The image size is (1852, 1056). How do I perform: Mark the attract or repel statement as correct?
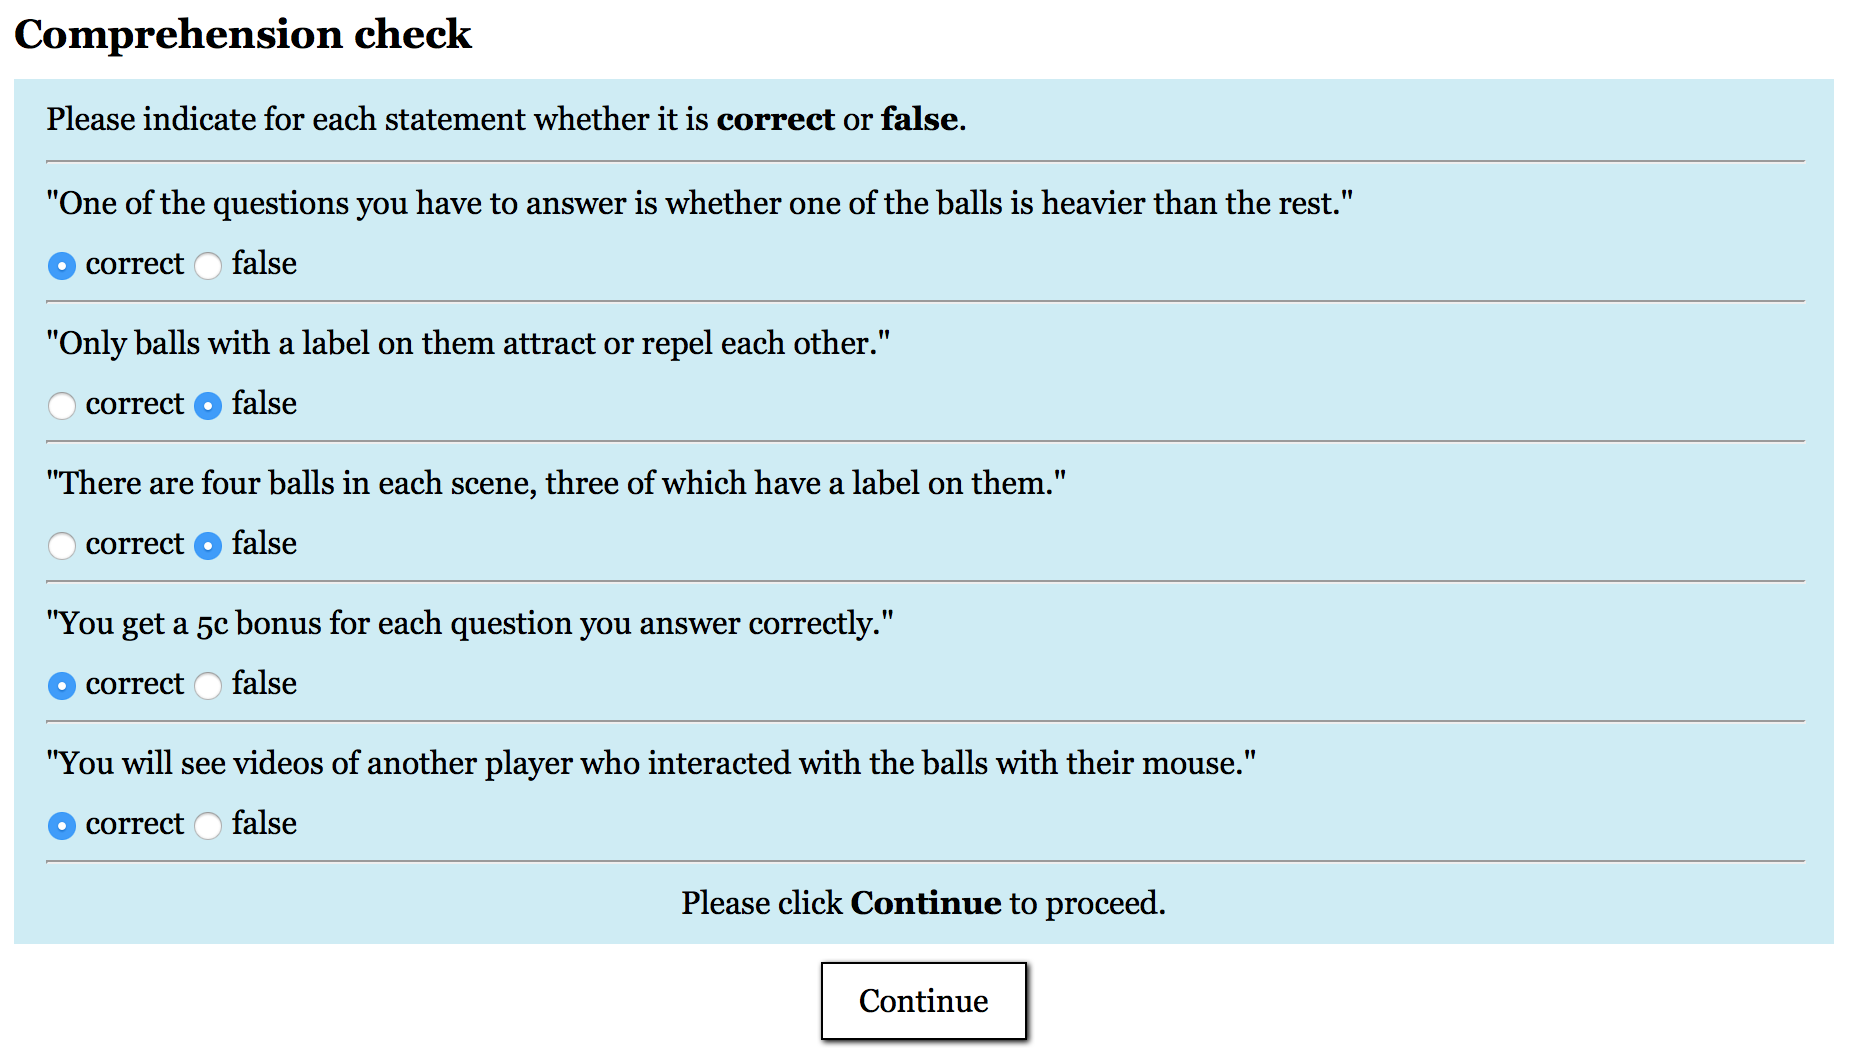(x=62, y=405)
